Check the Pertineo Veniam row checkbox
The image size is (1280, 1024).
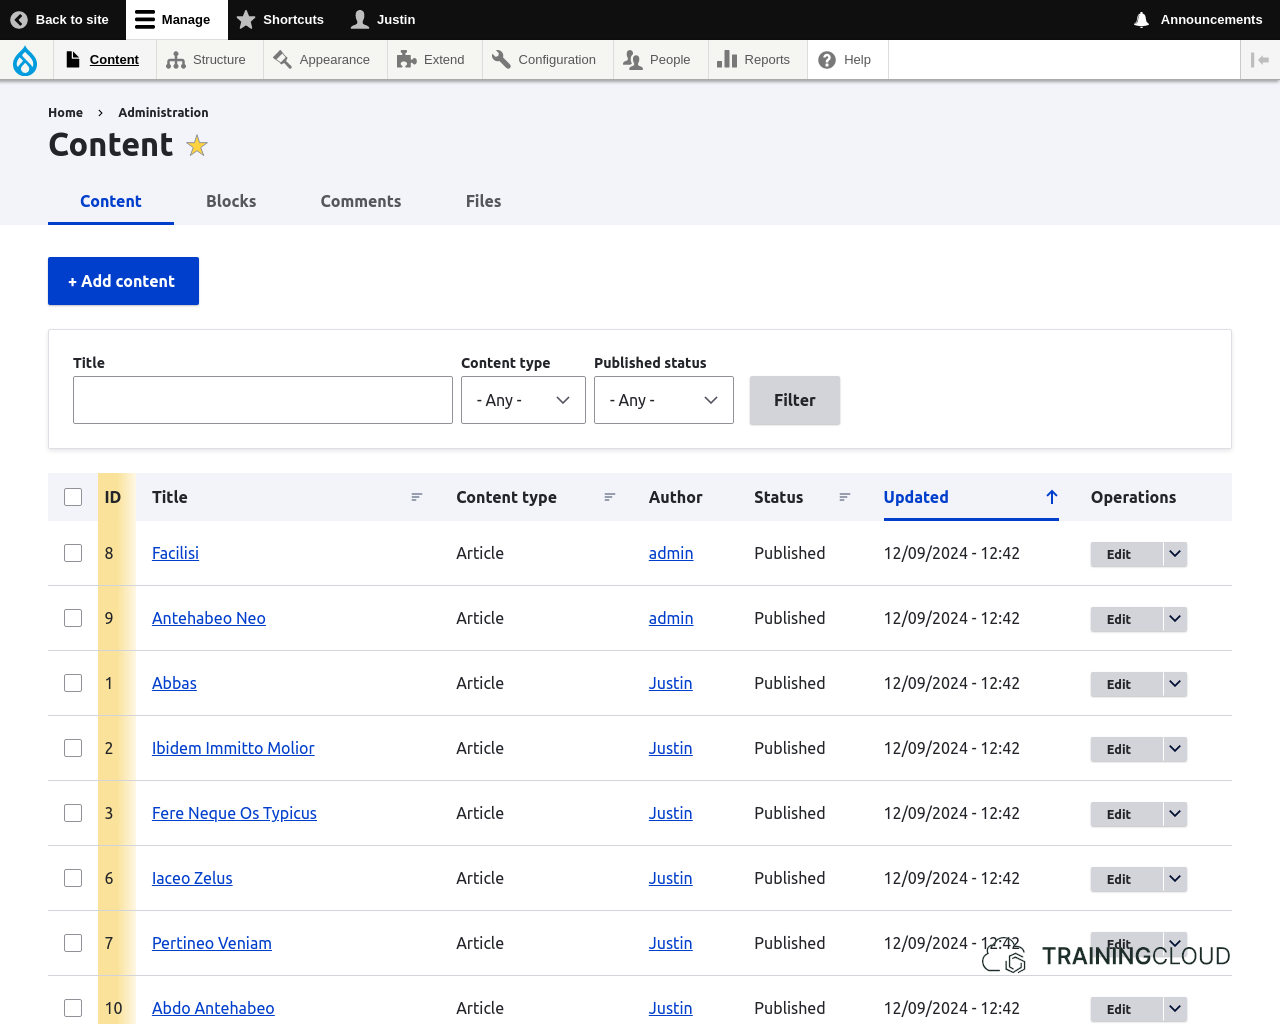(x=73, y=943)
